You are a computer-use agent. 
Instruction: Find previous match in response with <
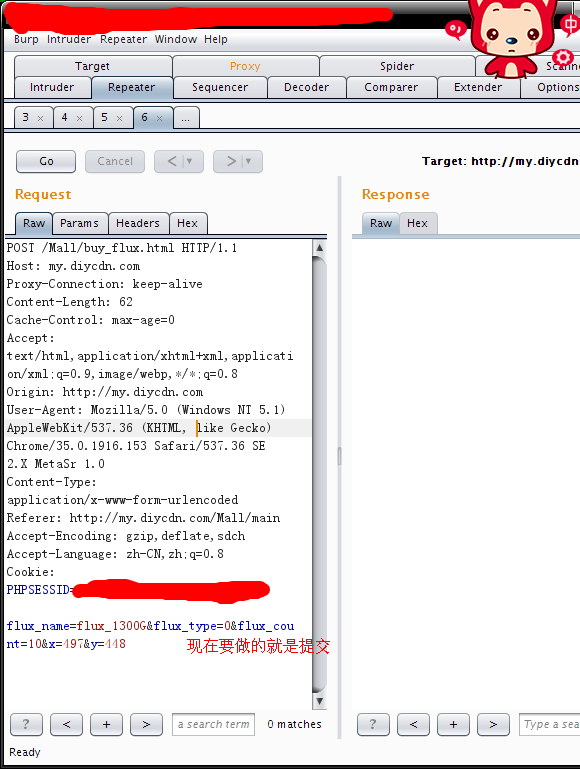(413, 724)
